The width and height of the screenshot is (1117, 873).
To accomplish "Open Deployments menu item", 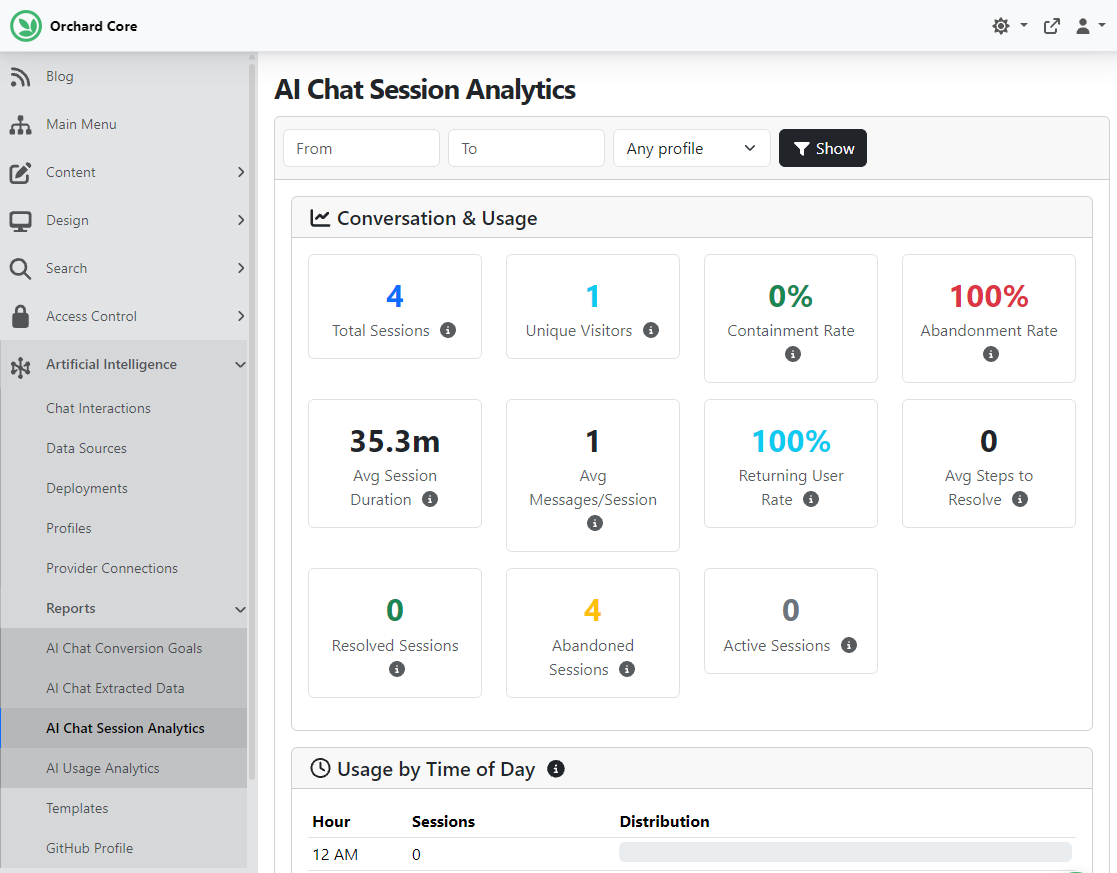I will tap(87, 488).
